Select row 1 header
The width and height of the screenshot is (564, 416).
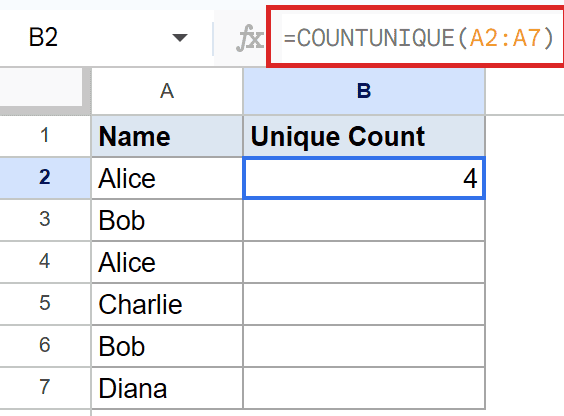45,136
